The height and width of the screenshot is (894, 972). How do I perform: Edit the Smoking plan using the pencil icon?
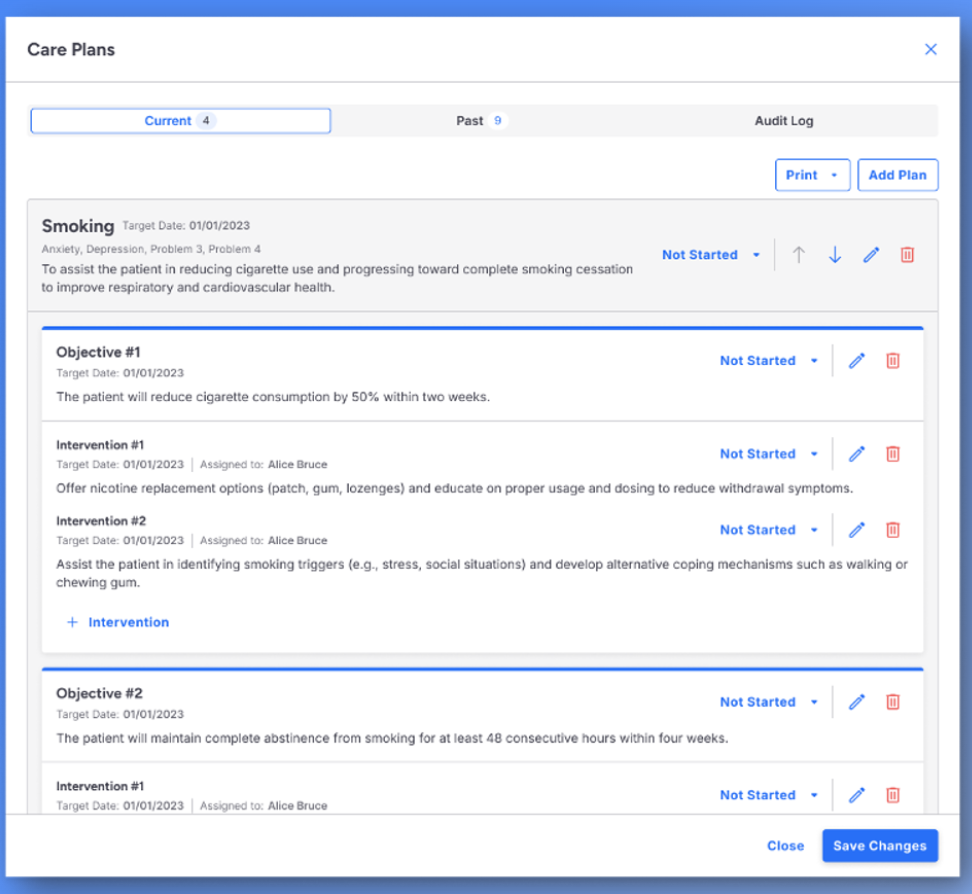click(871, 255)
